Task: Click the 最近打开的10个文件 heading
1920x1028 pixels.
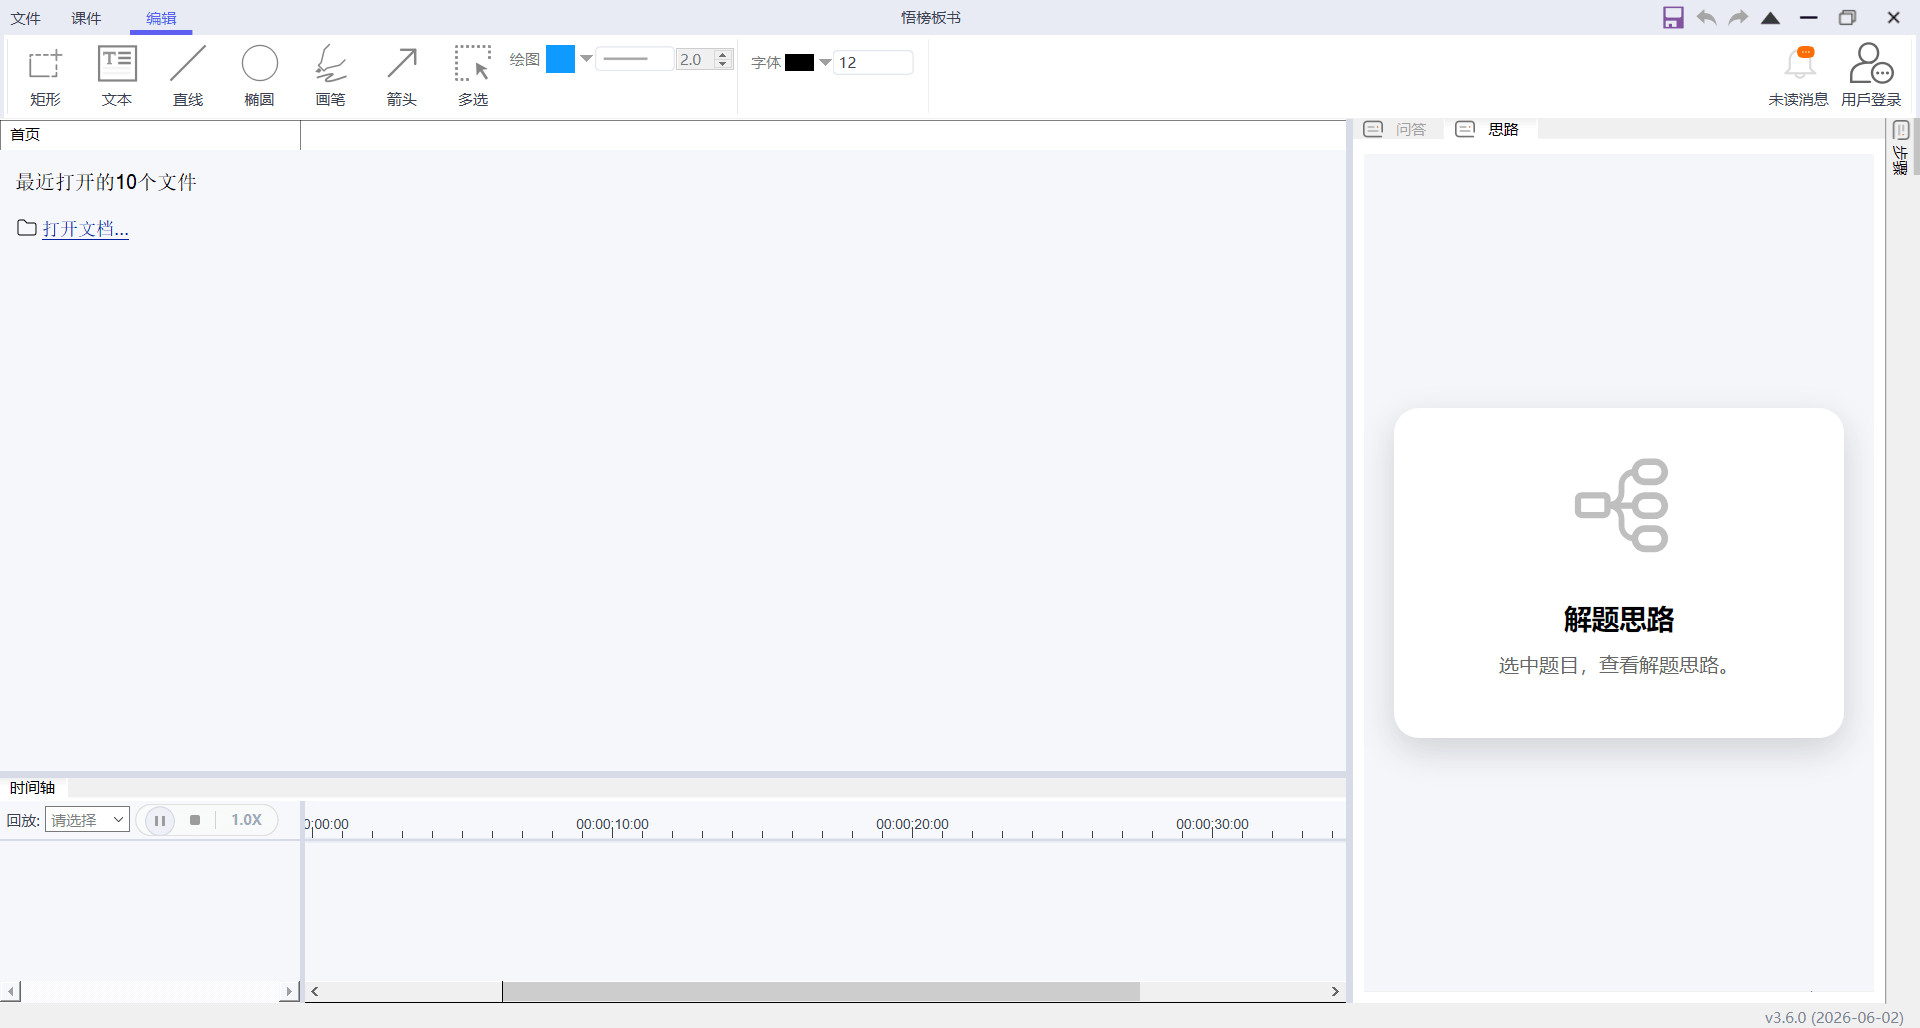Action: pos(106,182)
